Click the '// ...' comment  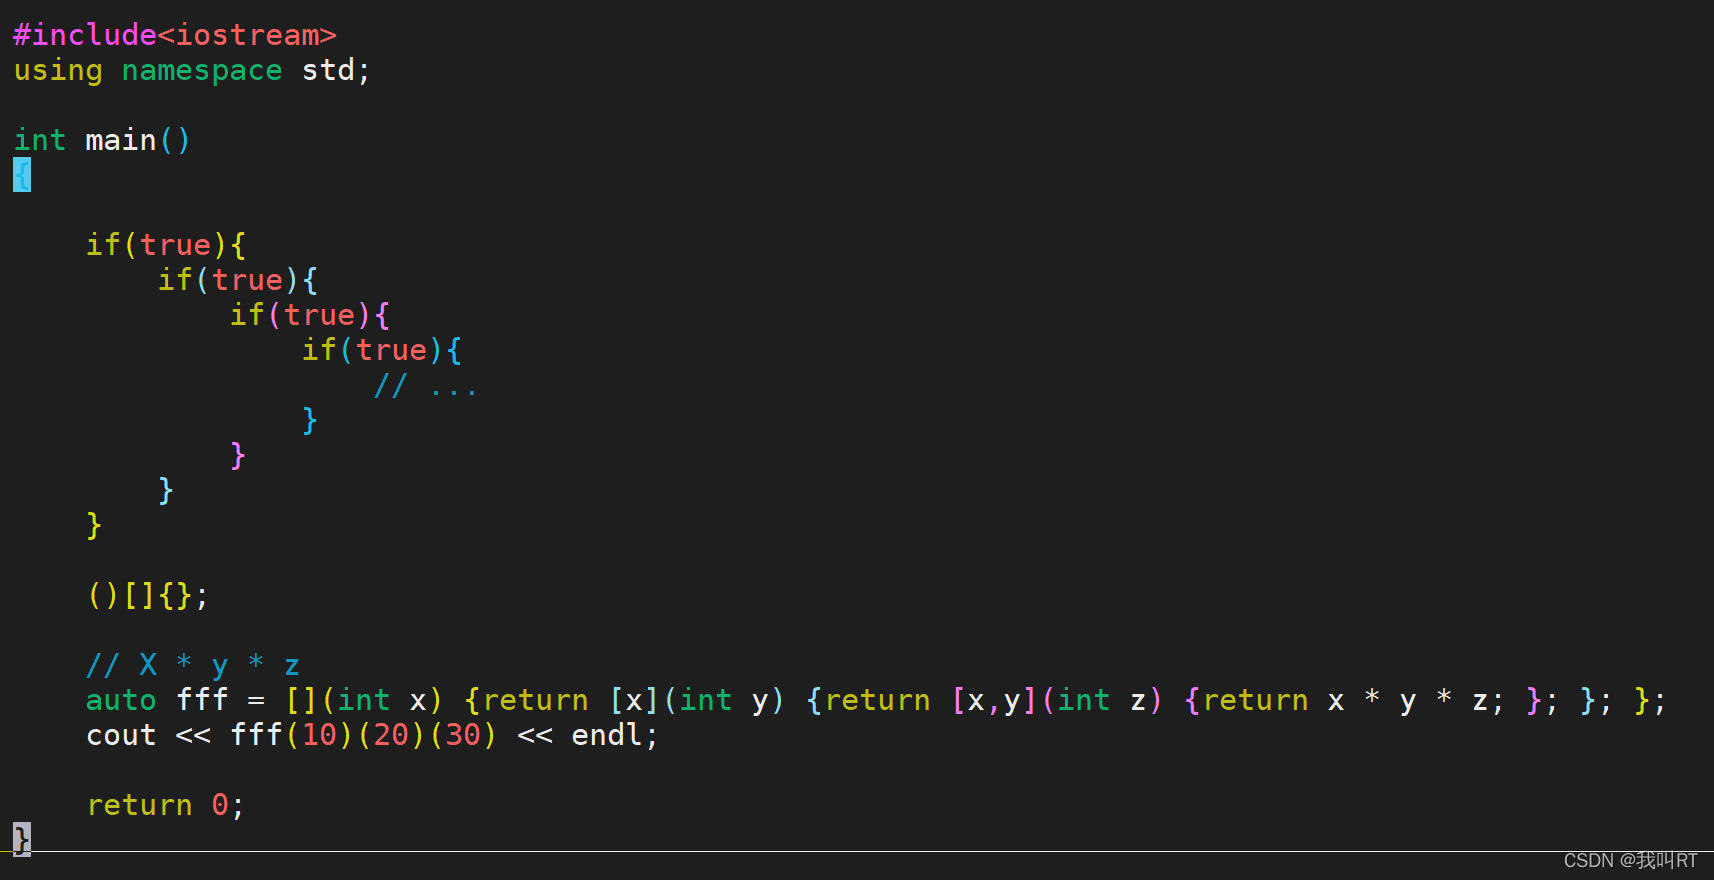[426, 386]
